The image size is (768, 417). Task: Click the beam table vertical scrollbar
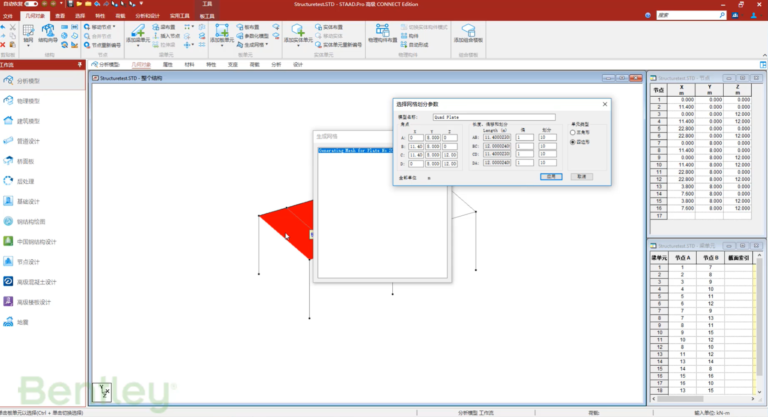759,324
